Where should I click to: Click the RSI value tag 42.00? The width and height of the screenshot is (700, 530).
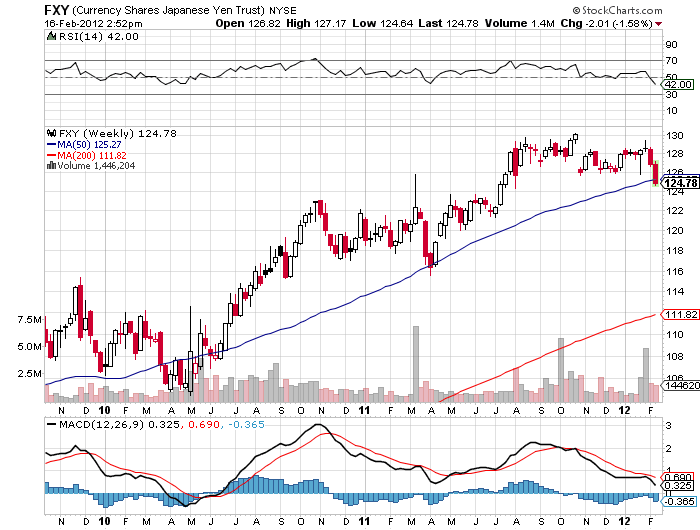tap(678, 85)
